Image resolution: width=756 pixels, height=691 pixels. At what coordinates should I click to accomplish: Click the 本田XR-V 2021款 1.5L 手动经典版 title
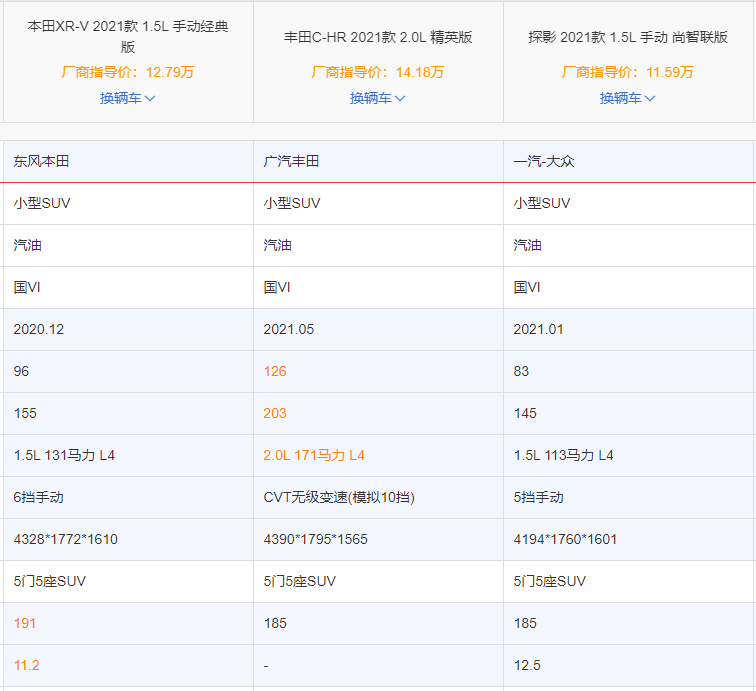coord(128,37)
